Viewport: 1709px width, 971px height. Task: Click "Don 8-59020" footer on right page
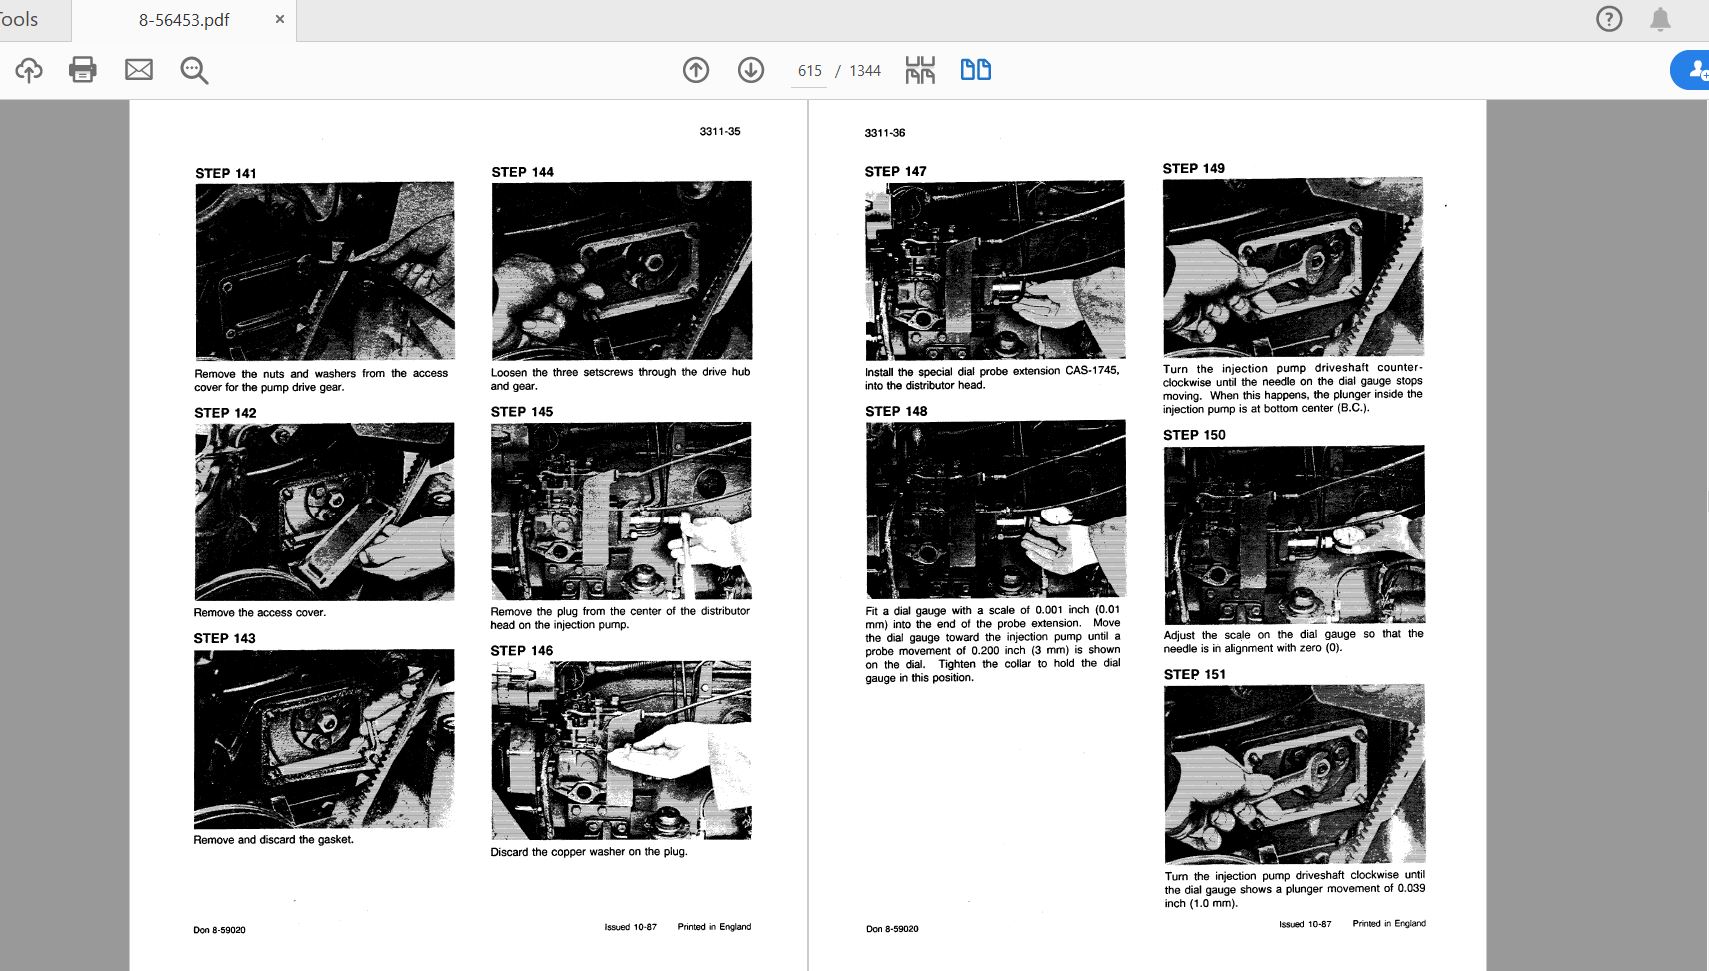point(892,929)
